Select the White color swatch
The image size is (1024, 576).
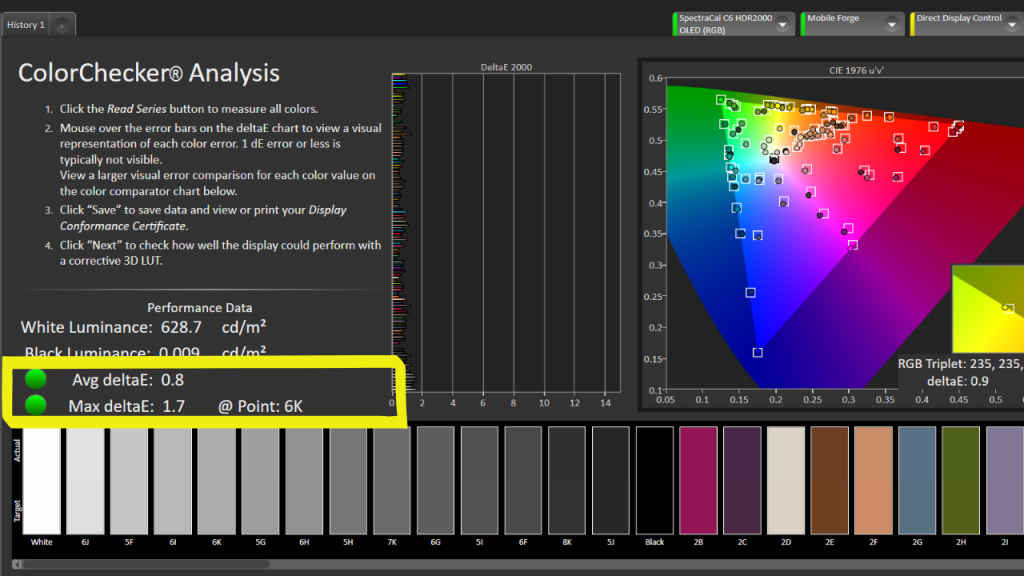click(41, 480)
